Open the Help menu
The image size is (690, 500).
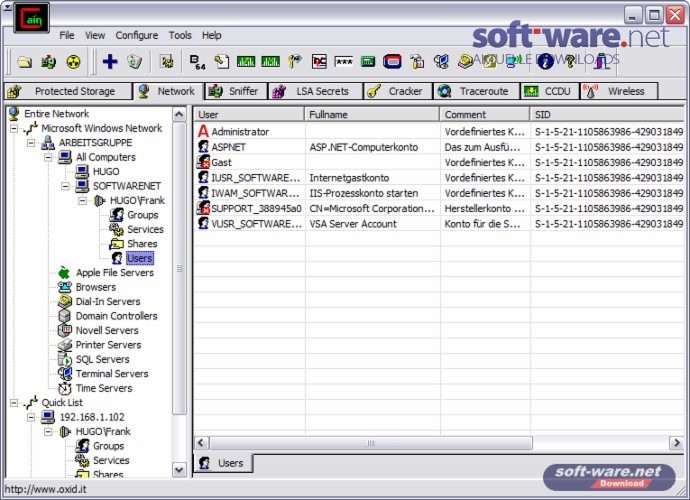point(212,35)
